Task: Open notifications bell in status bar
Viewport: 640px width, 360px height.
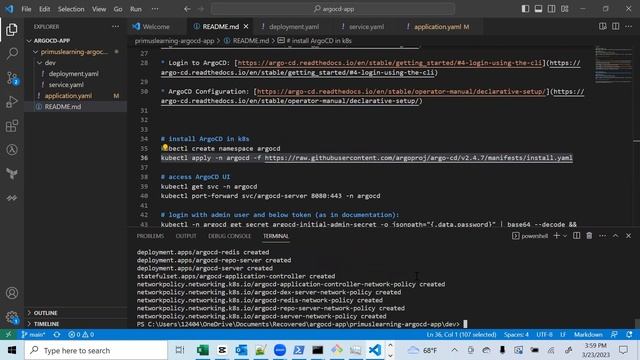Action: [629, 334]
